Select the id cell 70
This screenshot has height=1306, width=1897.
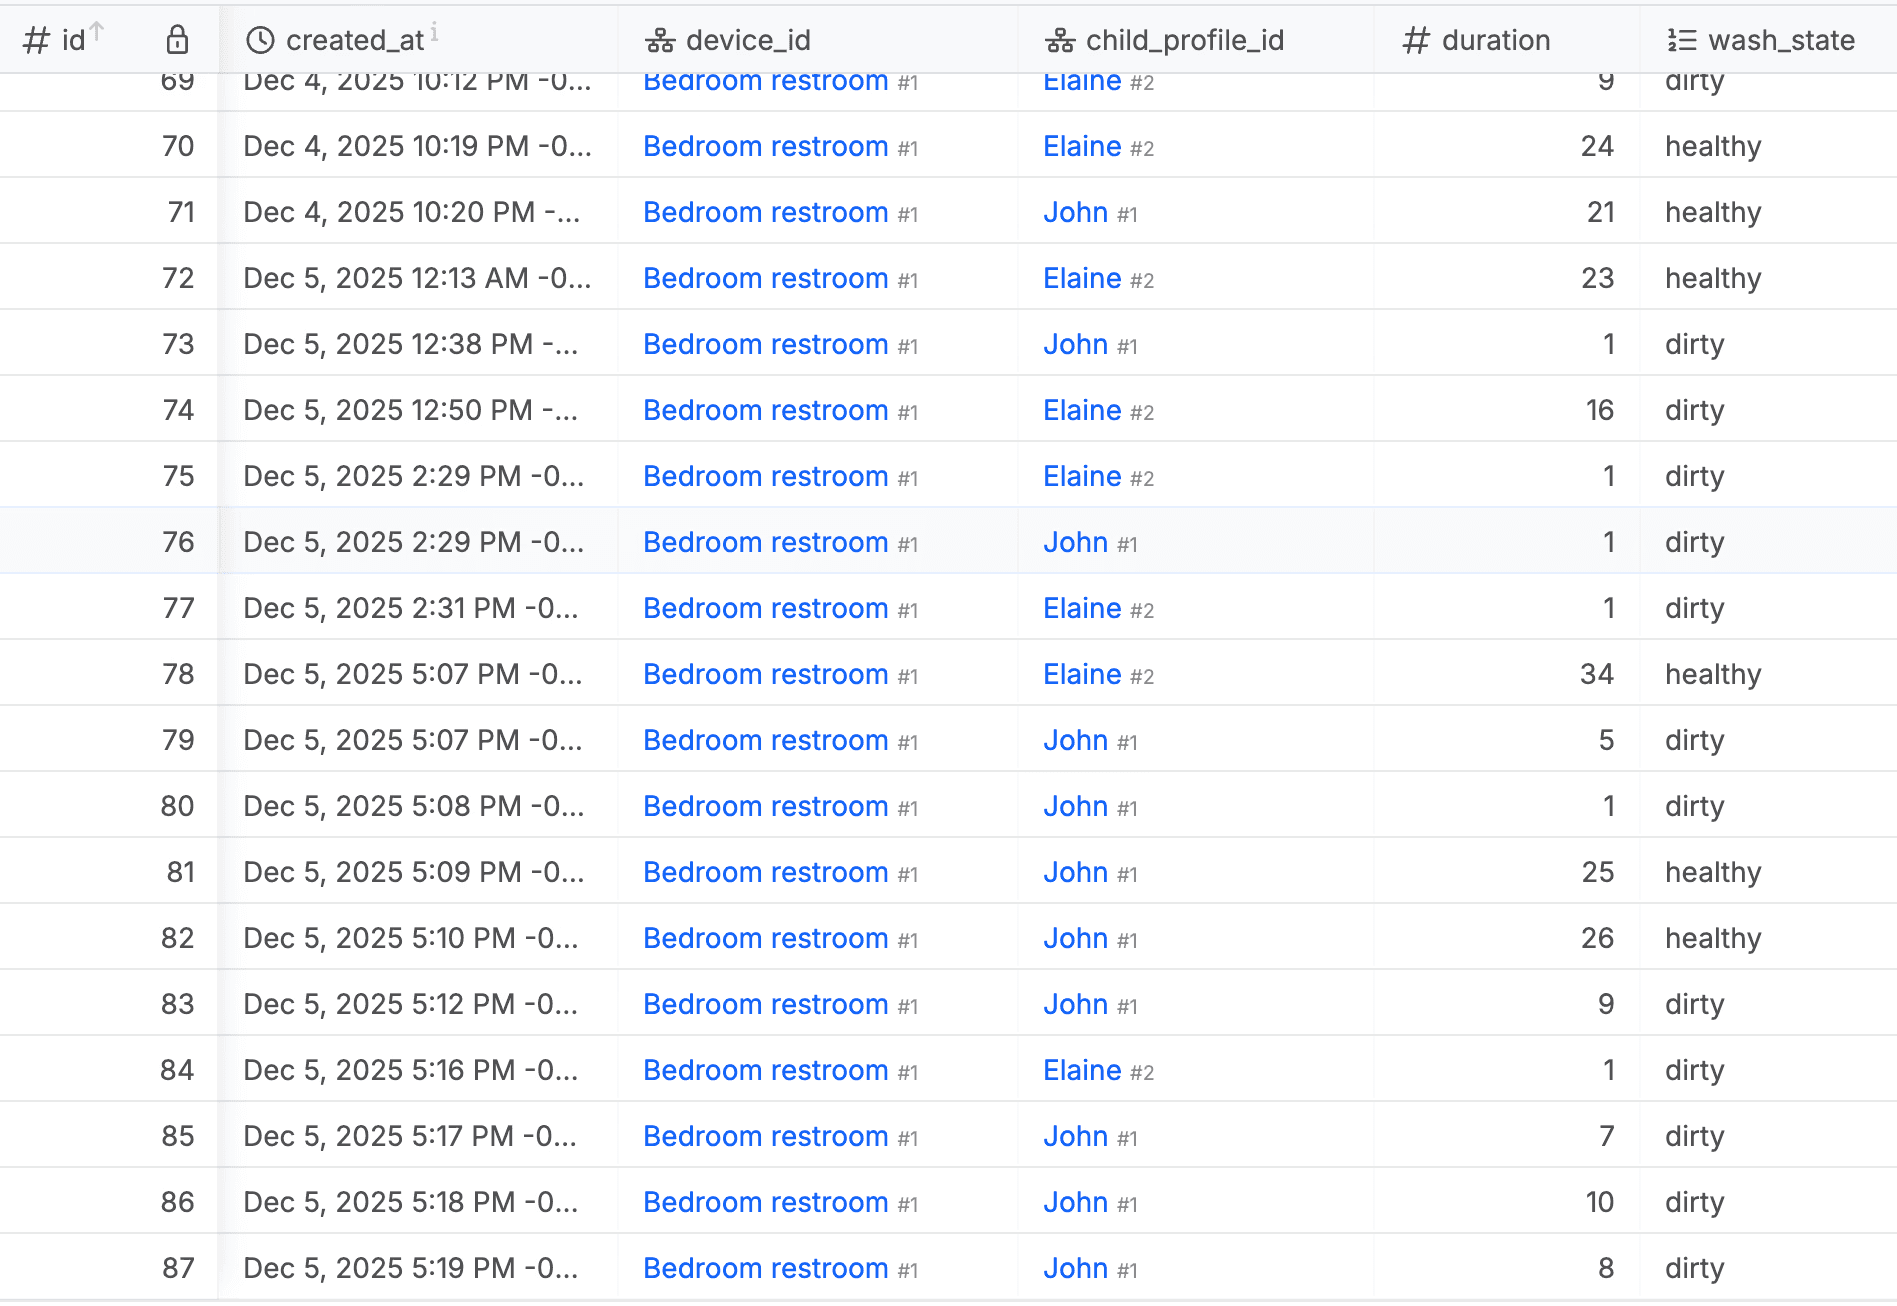coord(109,146)
